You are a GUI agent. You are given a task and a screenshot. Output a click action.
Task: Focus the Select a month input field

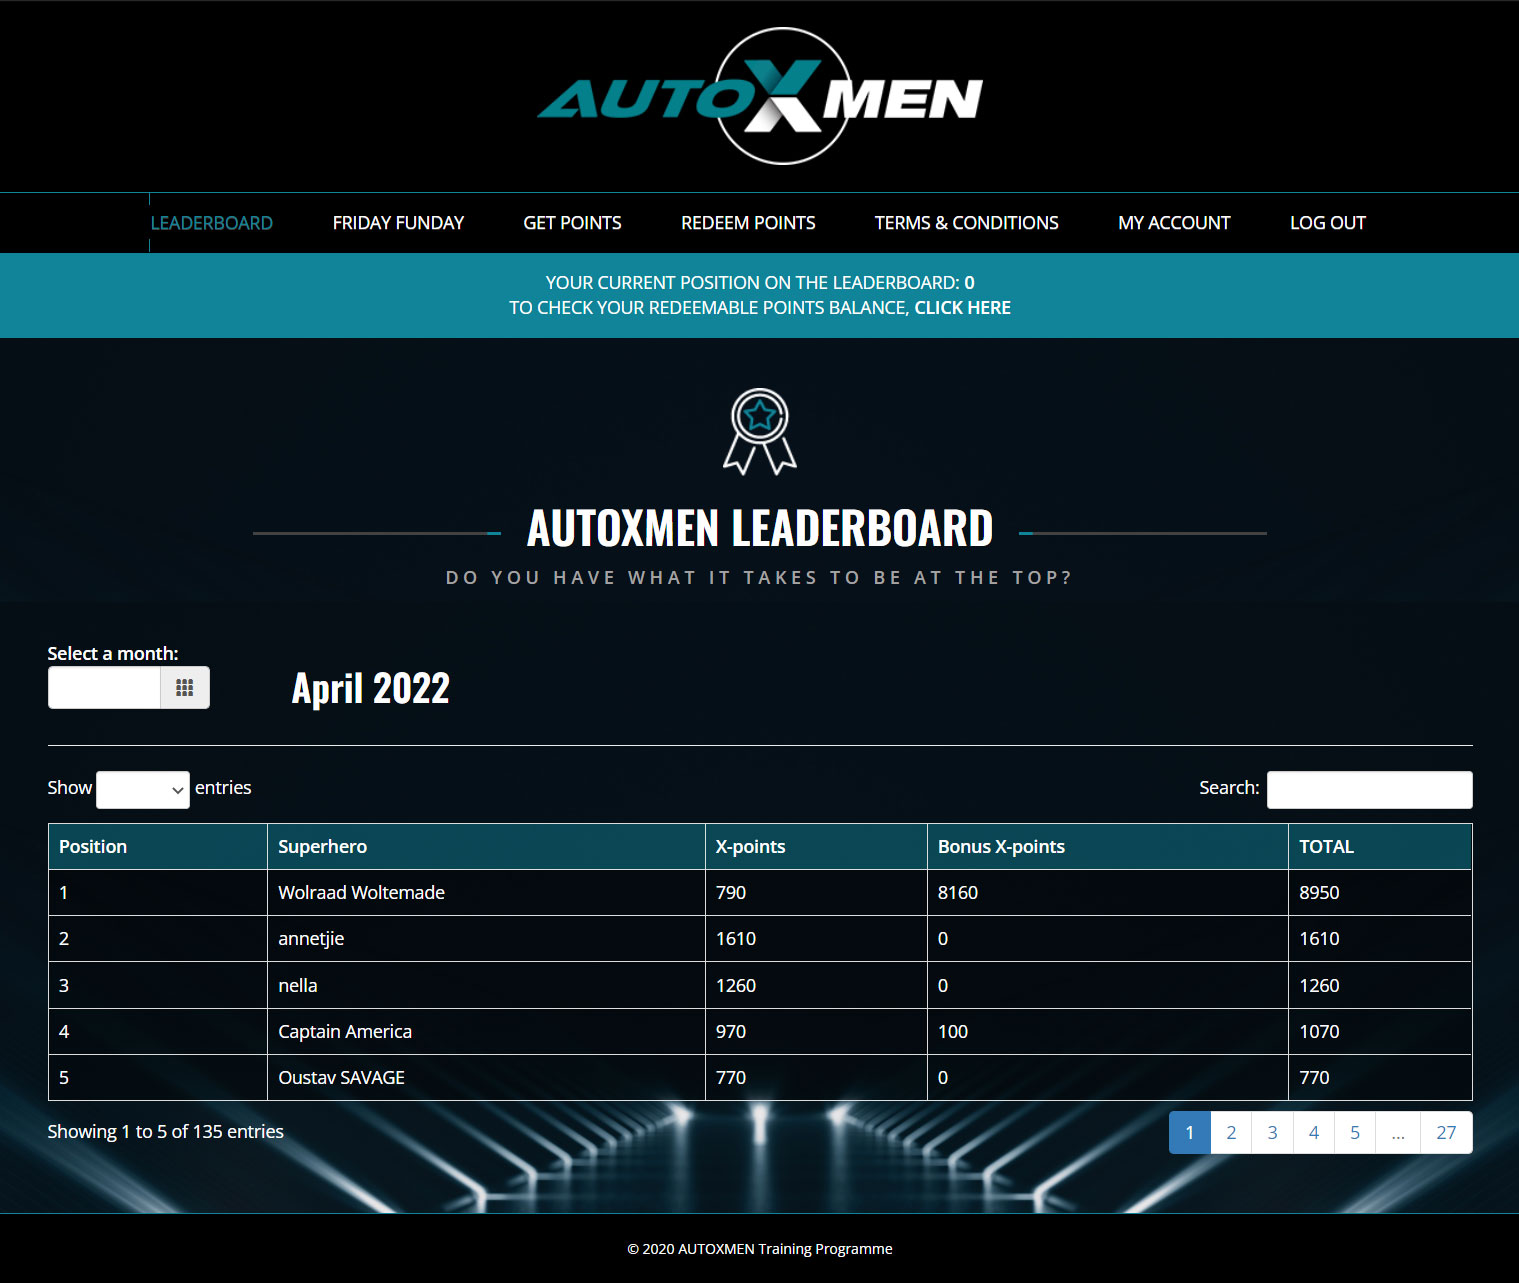[x=105, y=688]
